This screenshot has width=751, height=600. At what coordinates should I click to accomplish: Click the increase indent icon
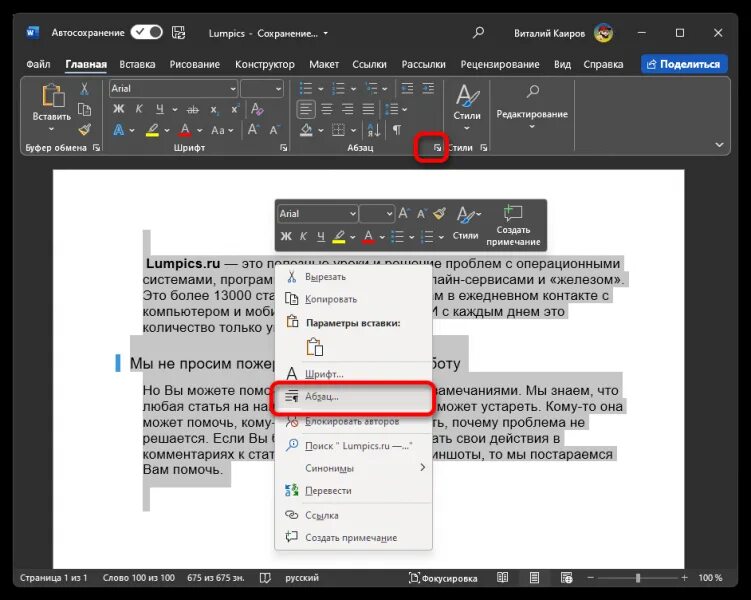point(428,89)
